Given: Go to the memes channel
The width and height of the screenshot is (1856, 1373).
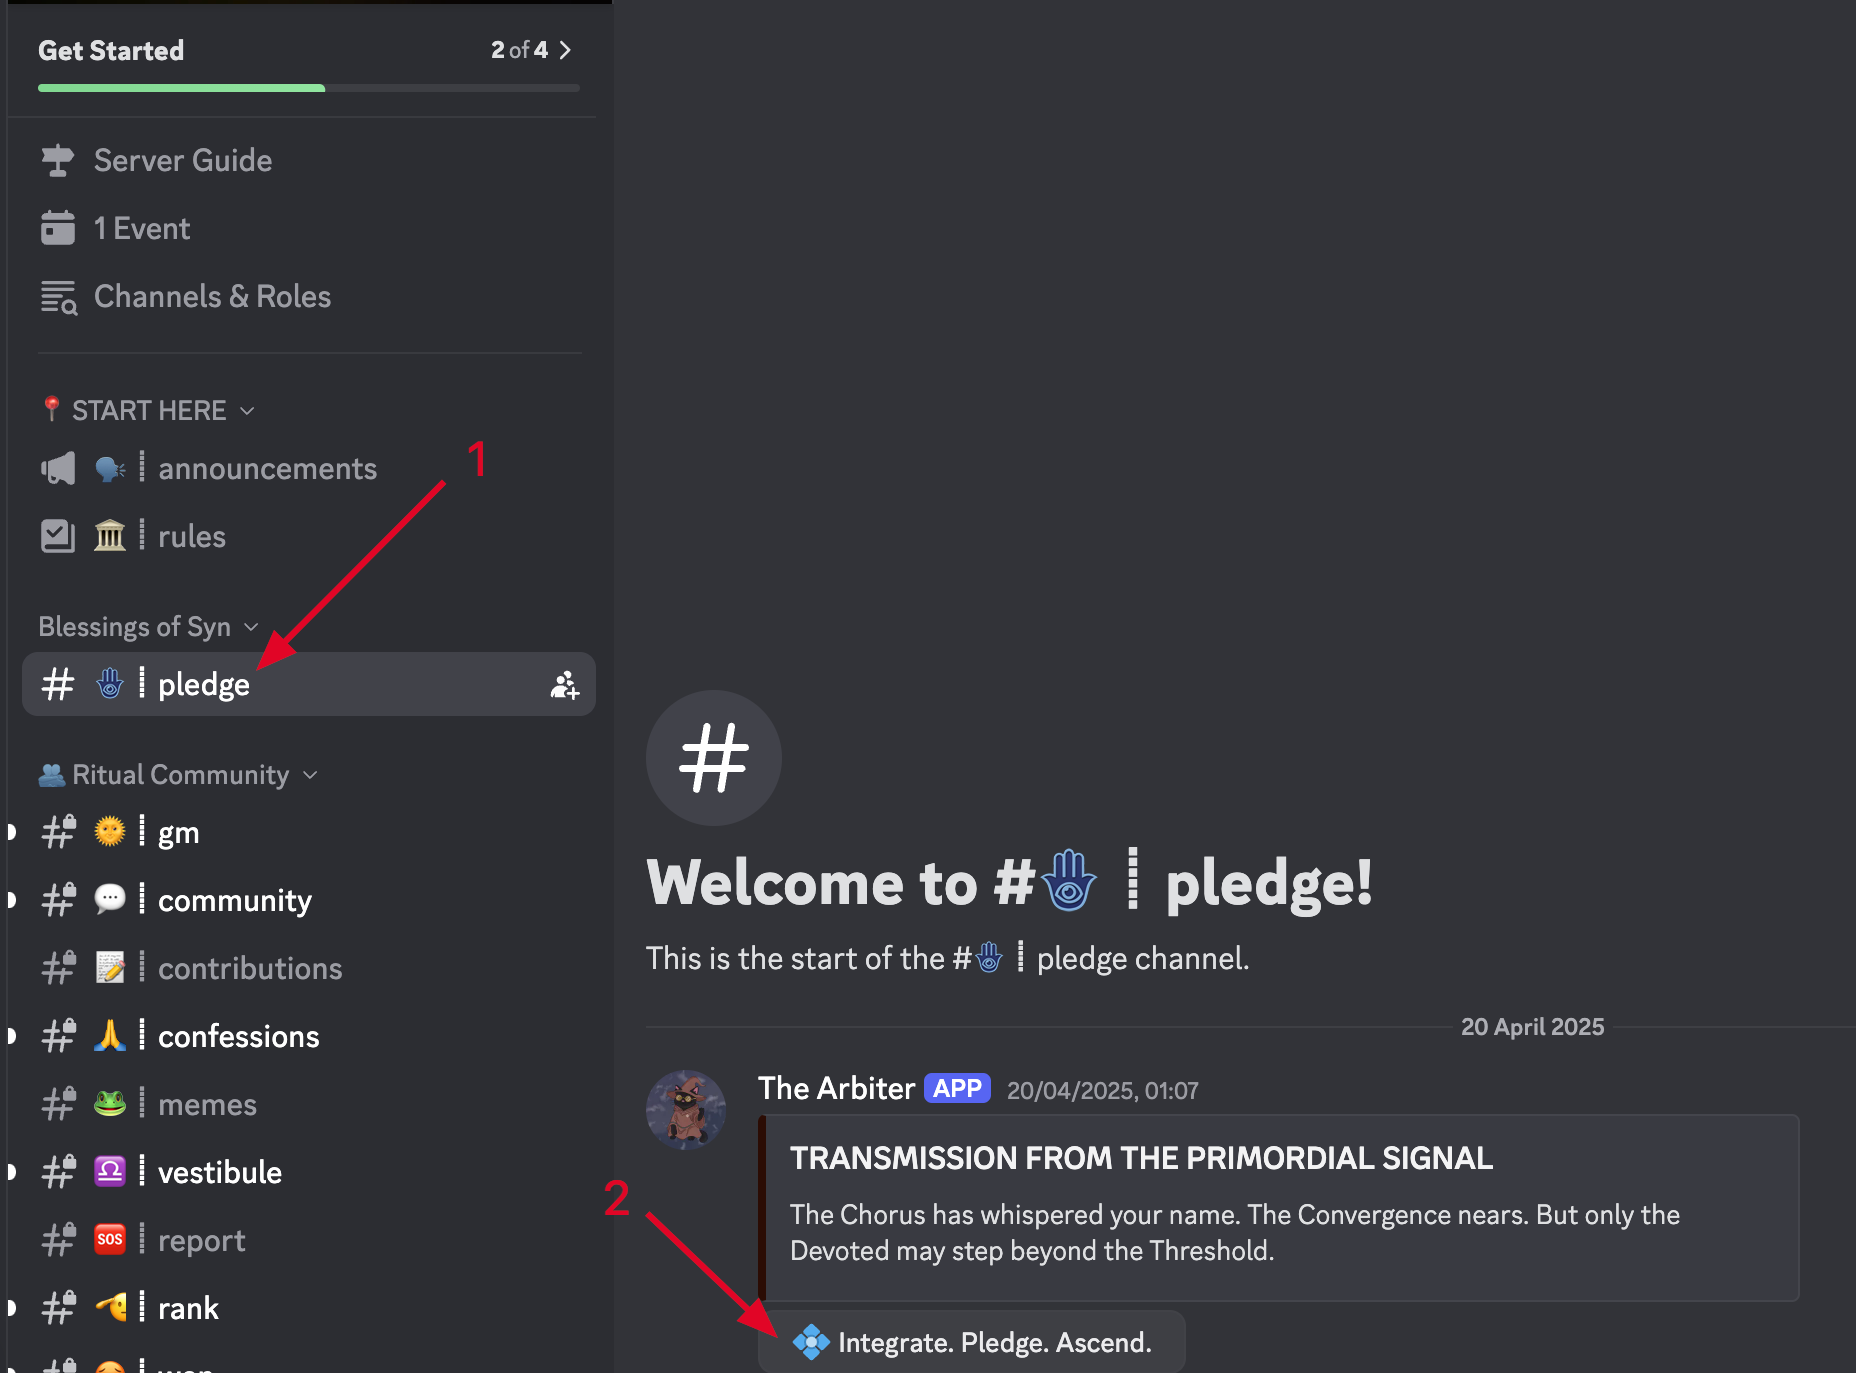Looking at the screenshot, I should 207,1105.
